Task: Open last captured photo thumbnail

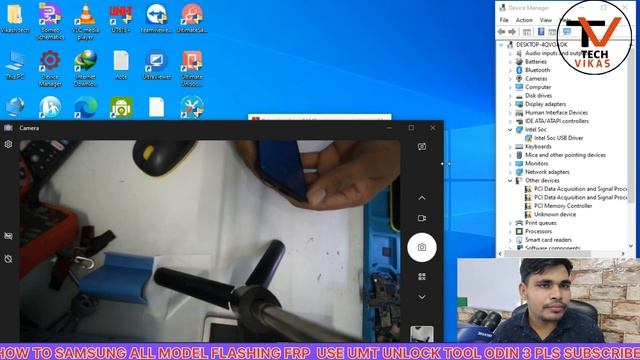Action: click(x=422, y=334)
